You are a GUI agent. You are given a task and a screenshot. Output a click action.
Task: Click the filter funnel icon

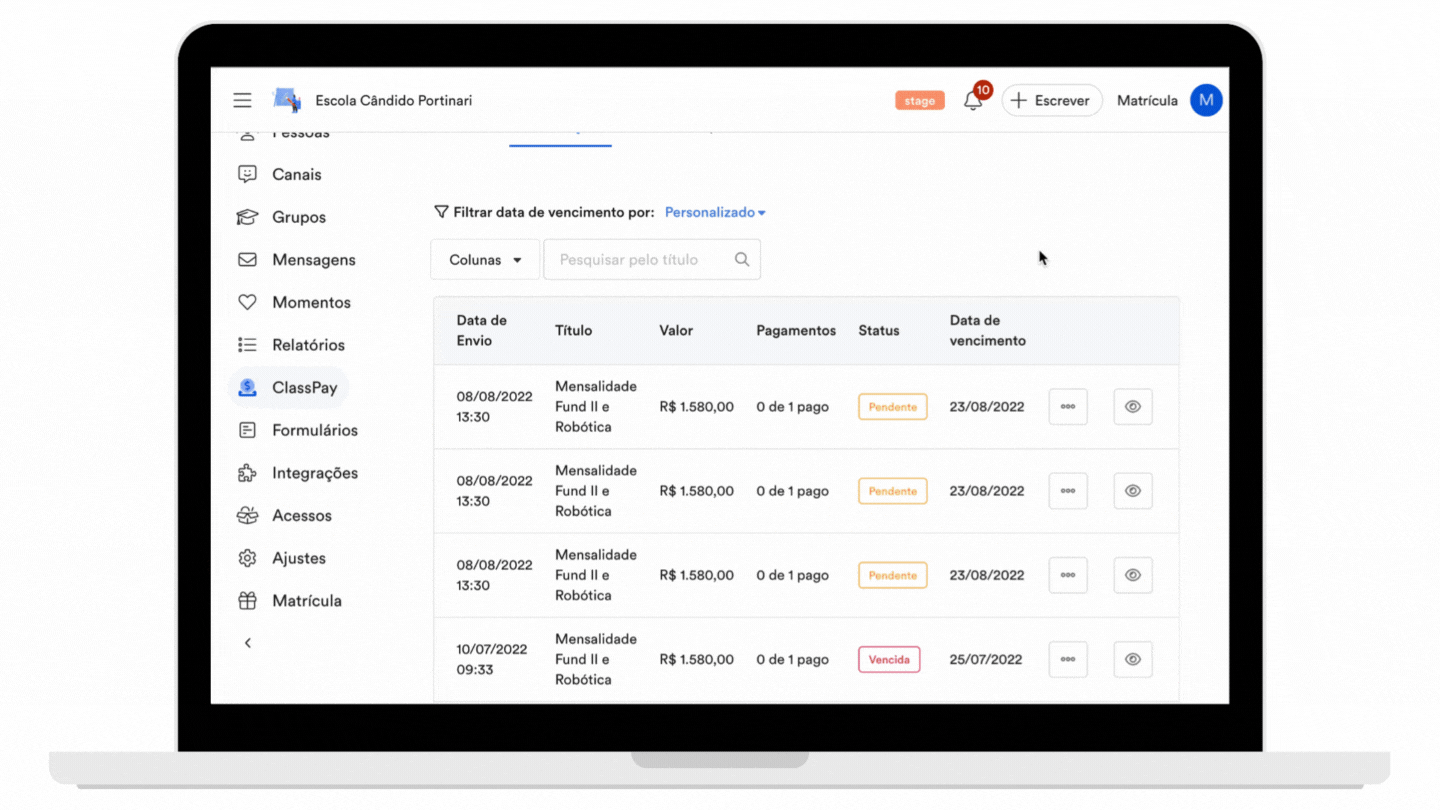tap(441, 212)
